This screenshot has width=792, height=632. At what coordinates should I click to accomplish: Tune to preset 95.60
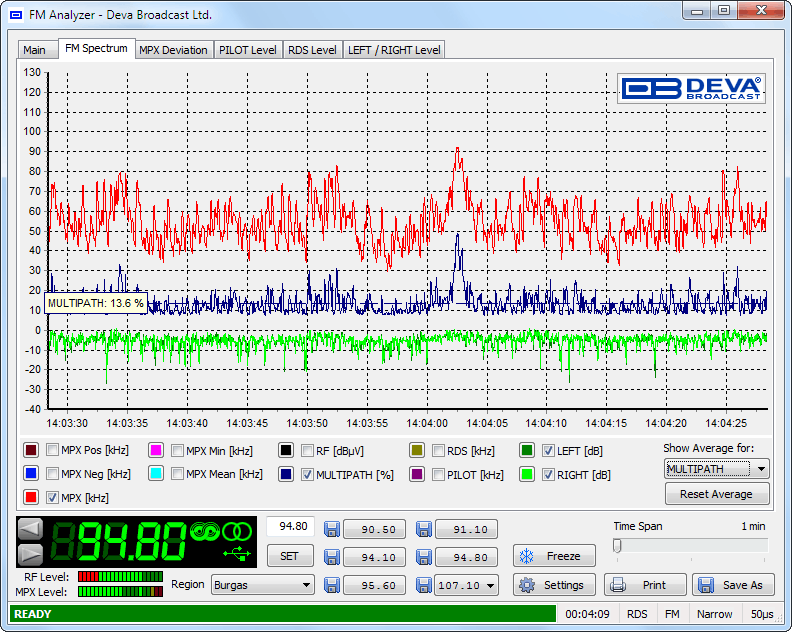374,585
